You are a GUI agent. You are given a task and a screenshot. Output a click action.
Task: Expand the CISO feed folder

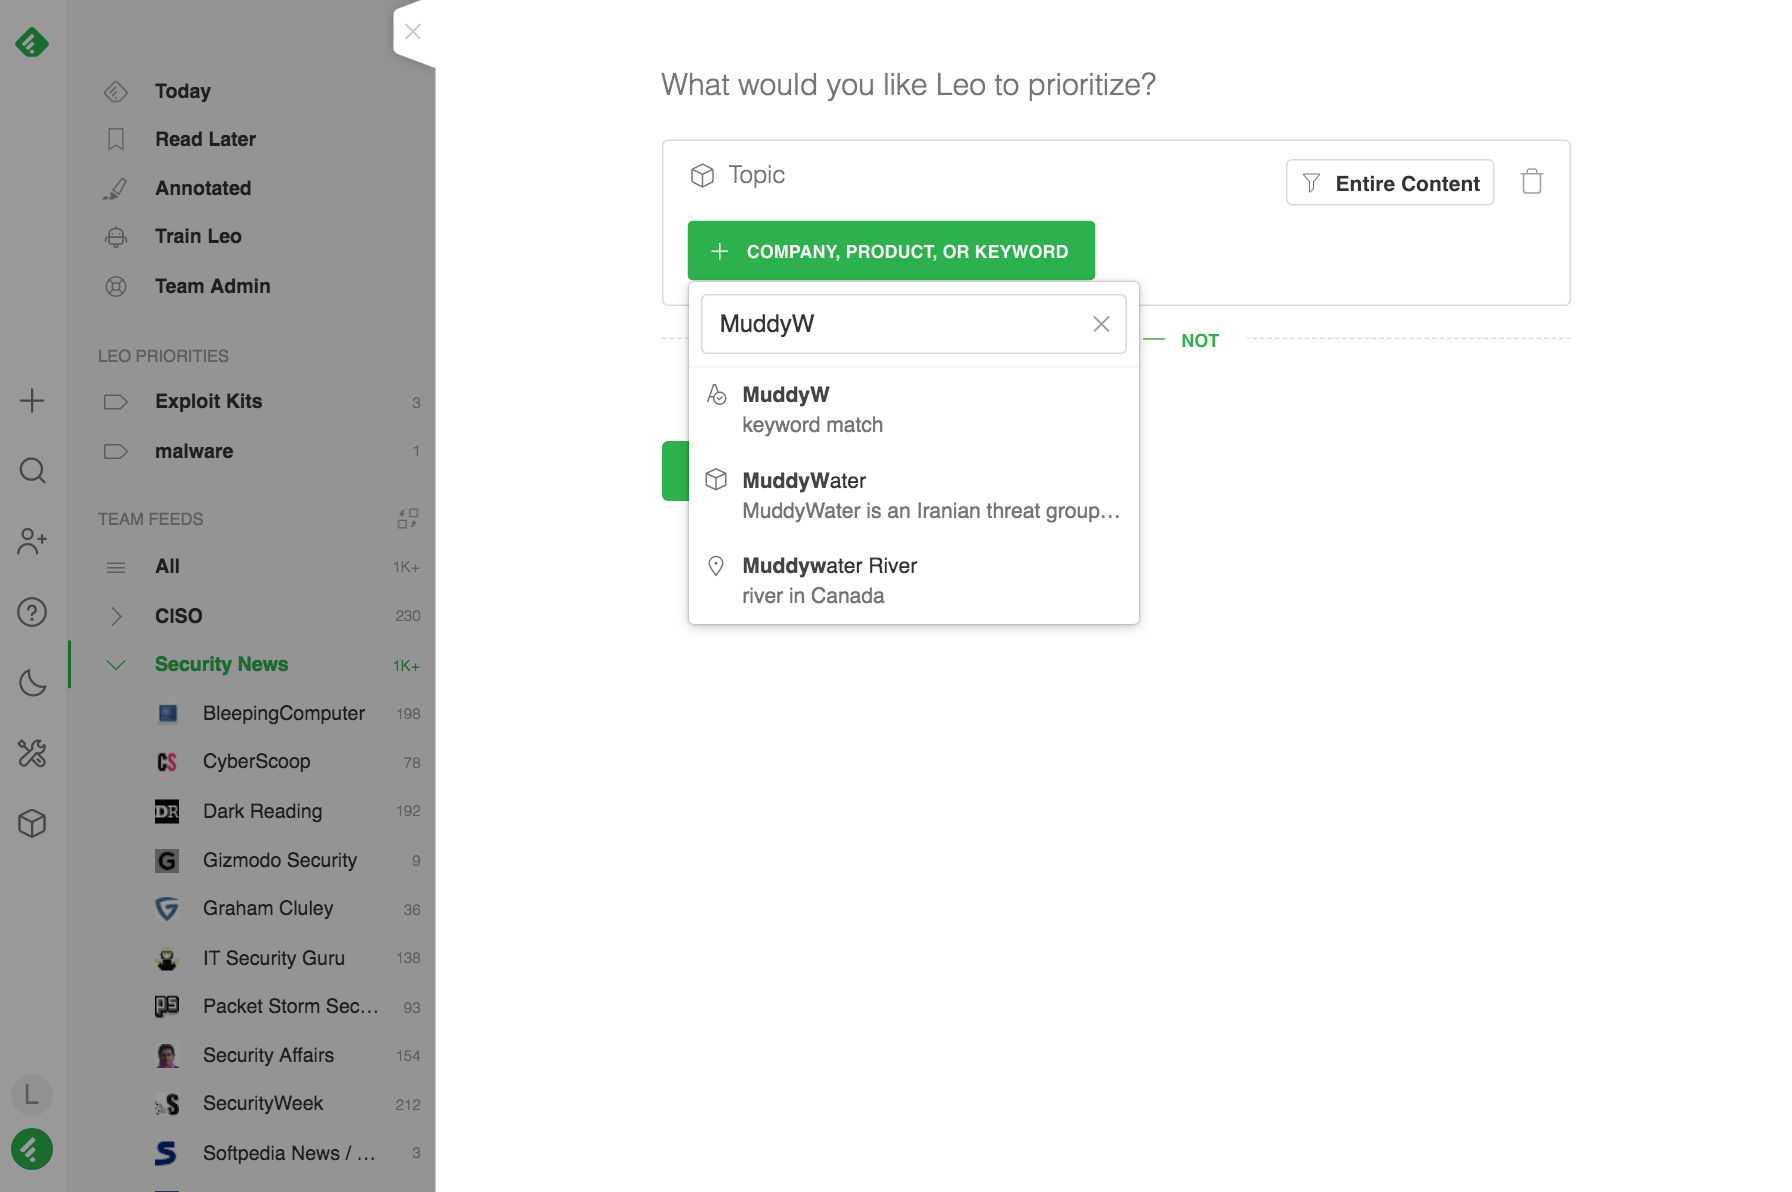coord(116,616)
